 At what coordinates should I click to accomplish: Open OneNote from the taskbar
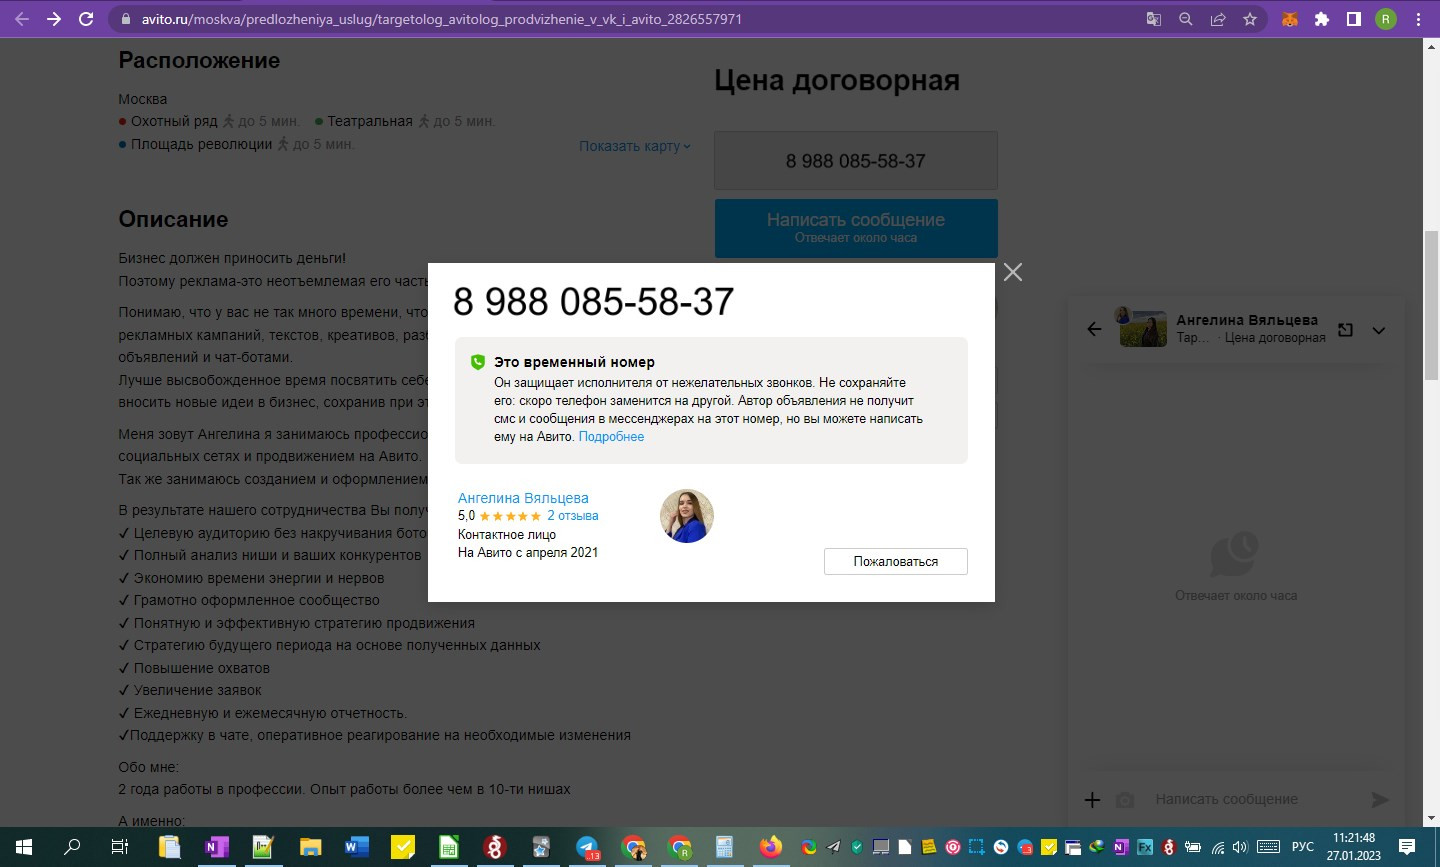[x=216, y=847]
